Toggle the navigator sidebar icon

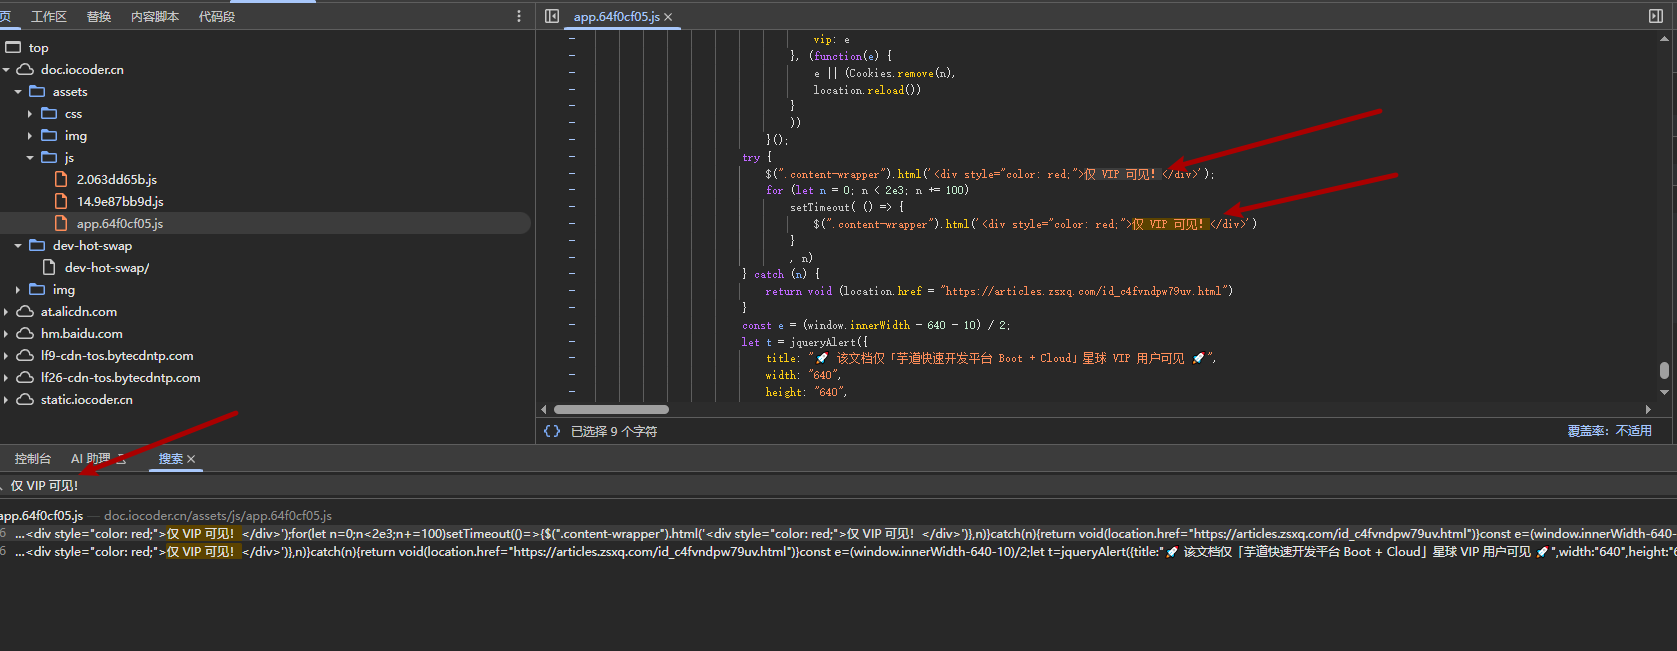[x=552, y=16]
